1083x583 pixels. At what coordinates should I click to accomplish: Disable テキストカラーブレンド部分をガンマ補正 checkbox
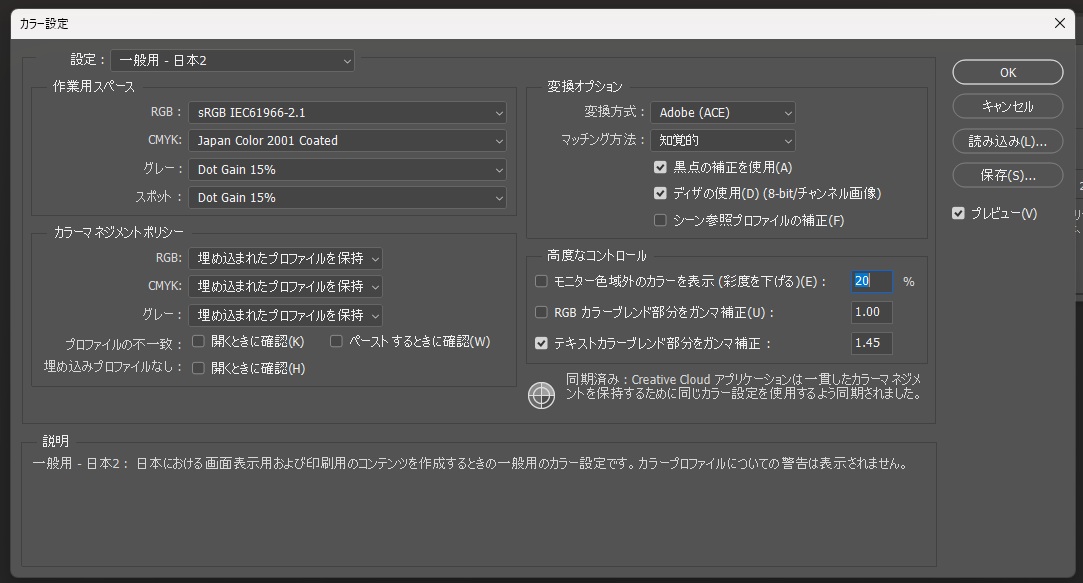(542, 343)
